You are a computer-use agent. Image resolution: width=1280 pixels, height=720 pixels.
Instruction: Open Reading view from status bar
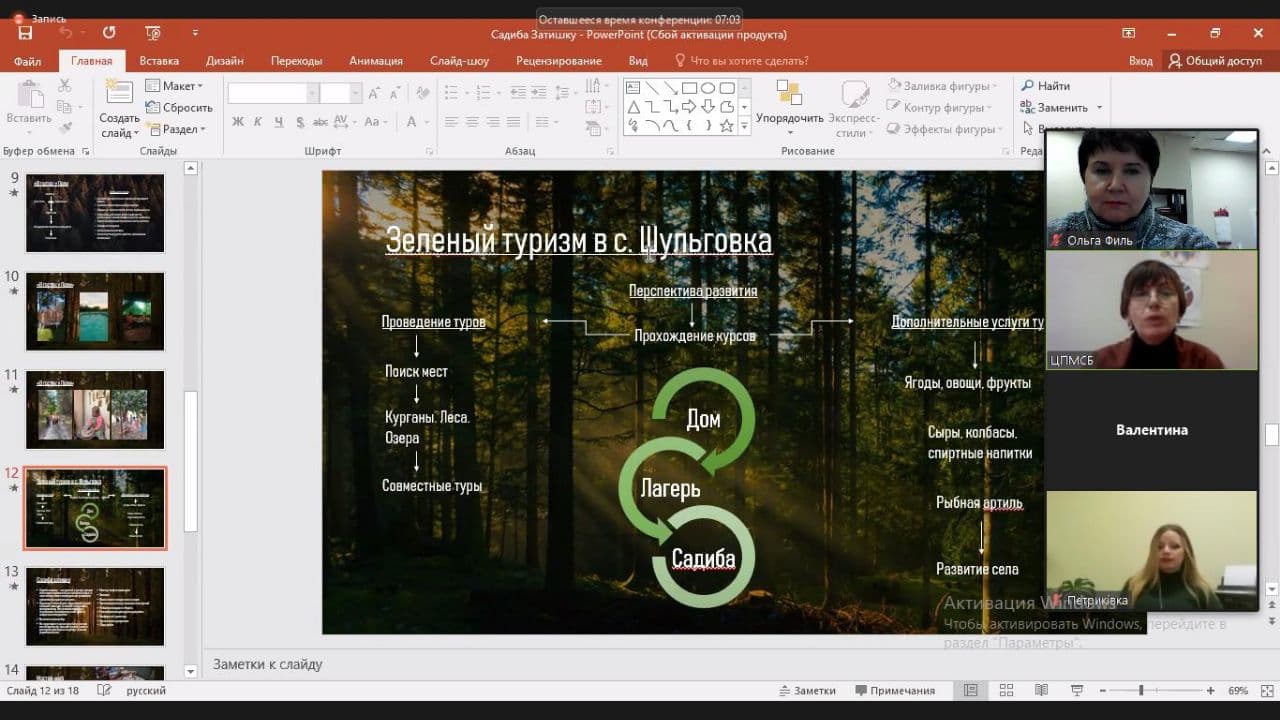[x=1041, y=691]
